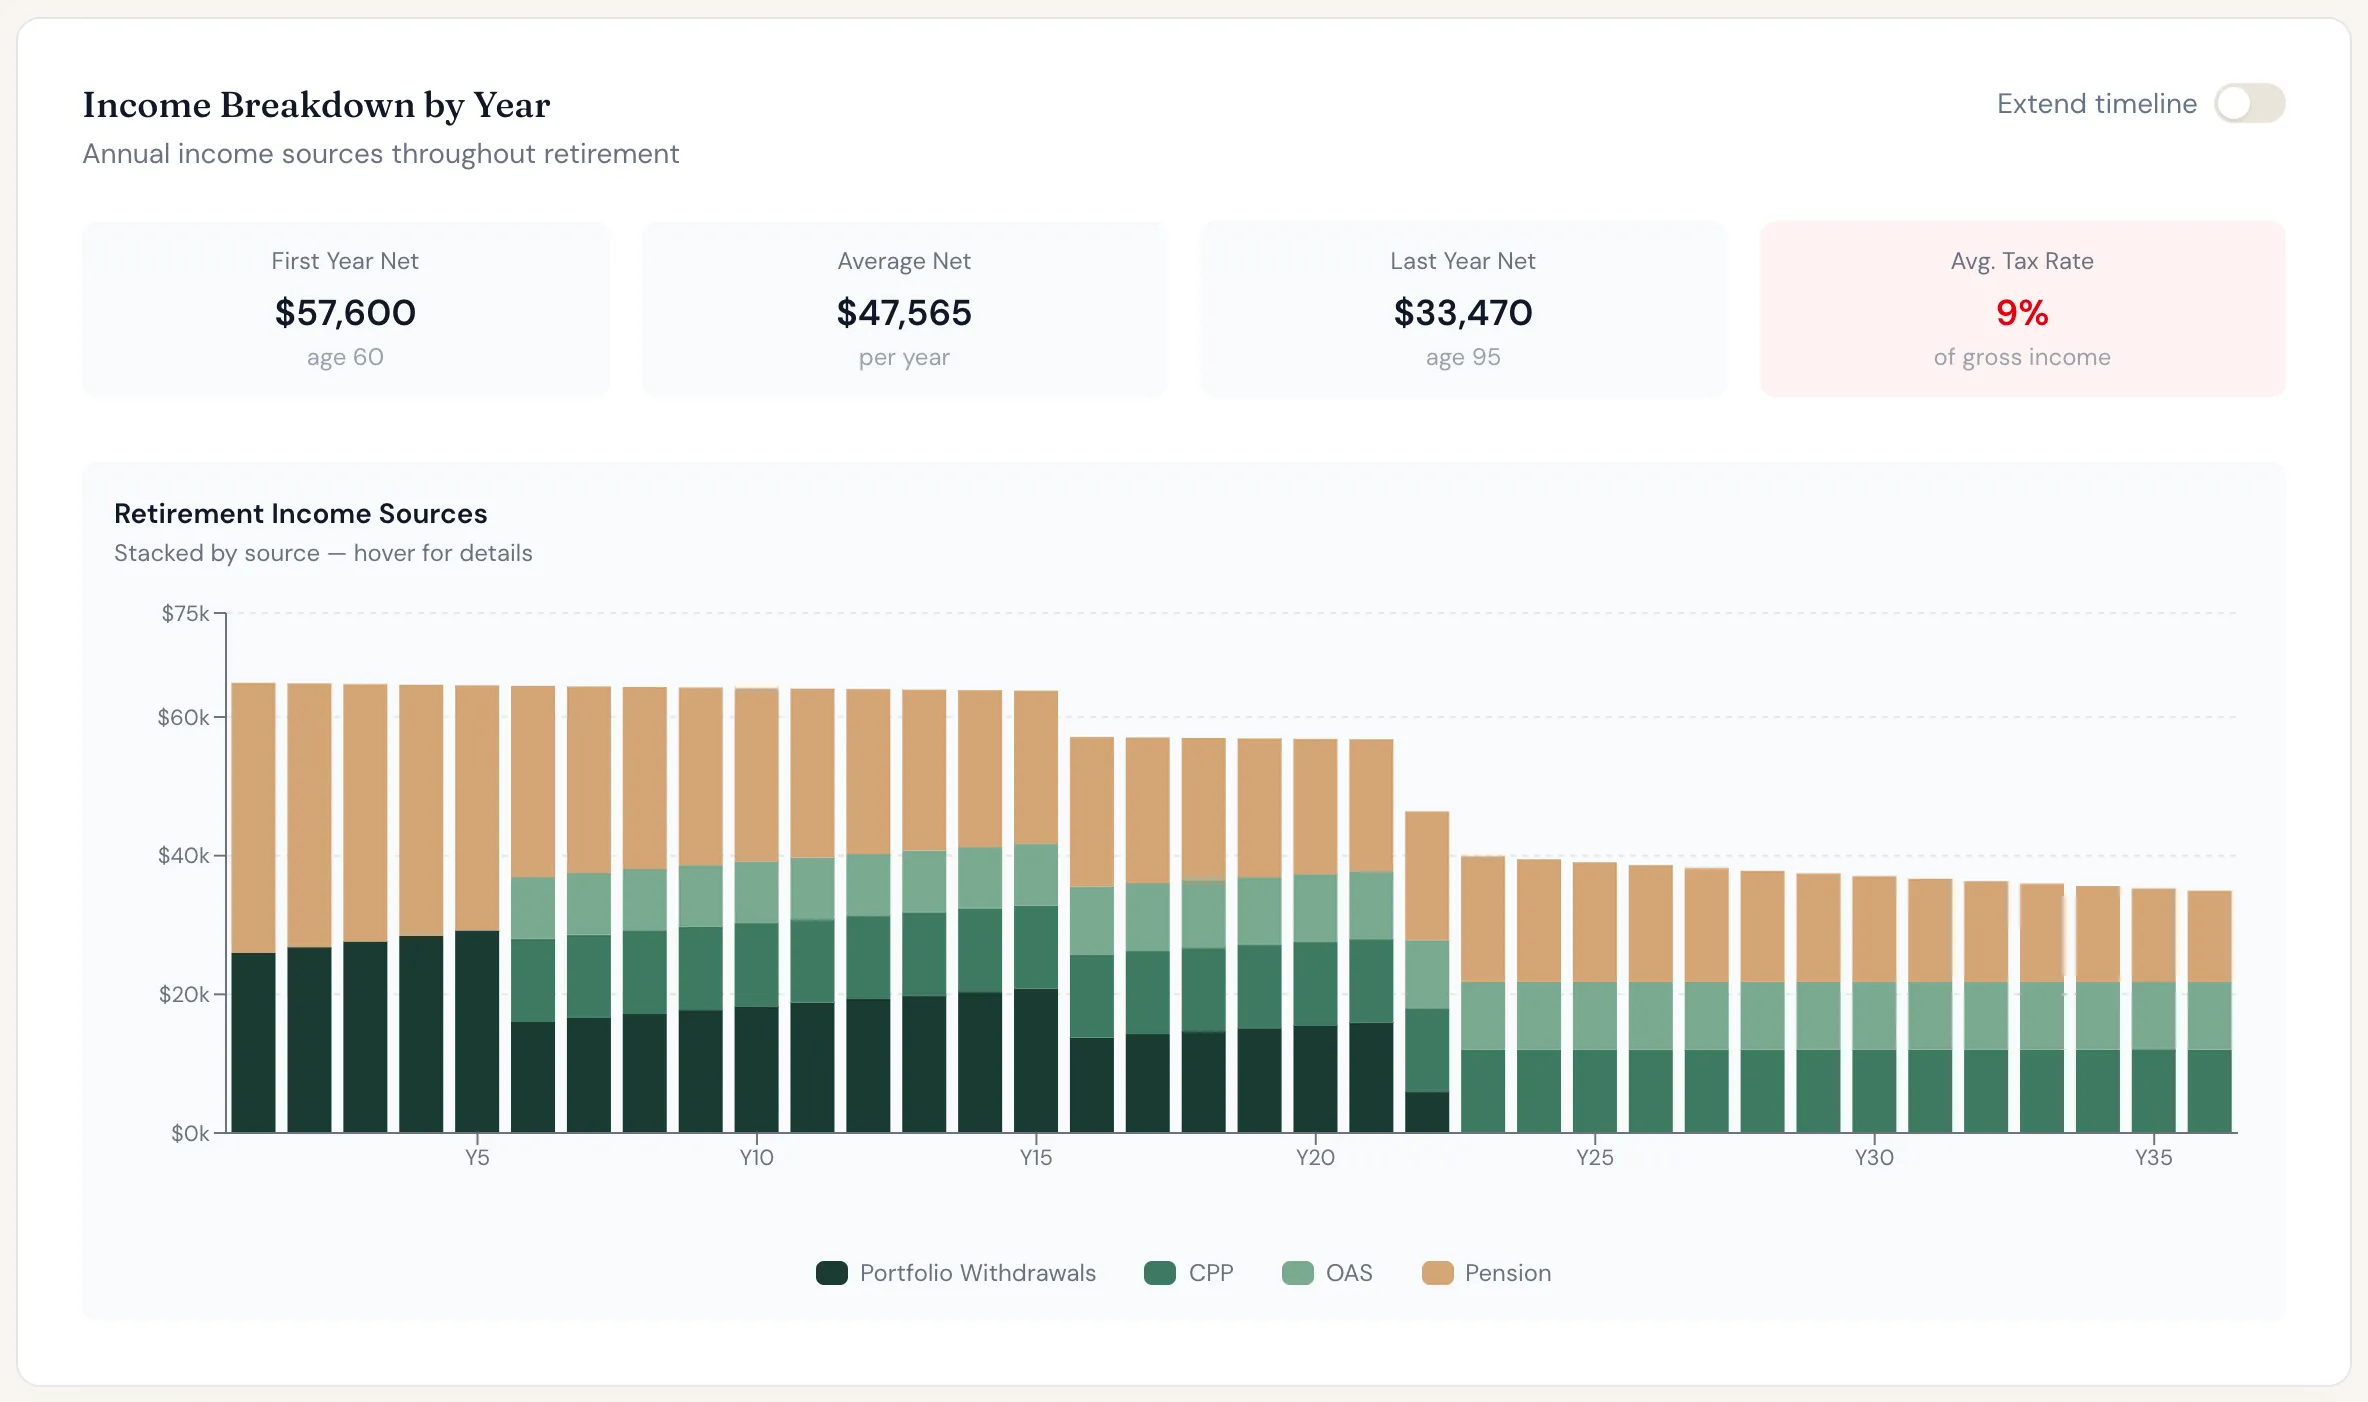Click the $33,470 last year value
The image size is (2368, 1402).
tap(1463, 313)
